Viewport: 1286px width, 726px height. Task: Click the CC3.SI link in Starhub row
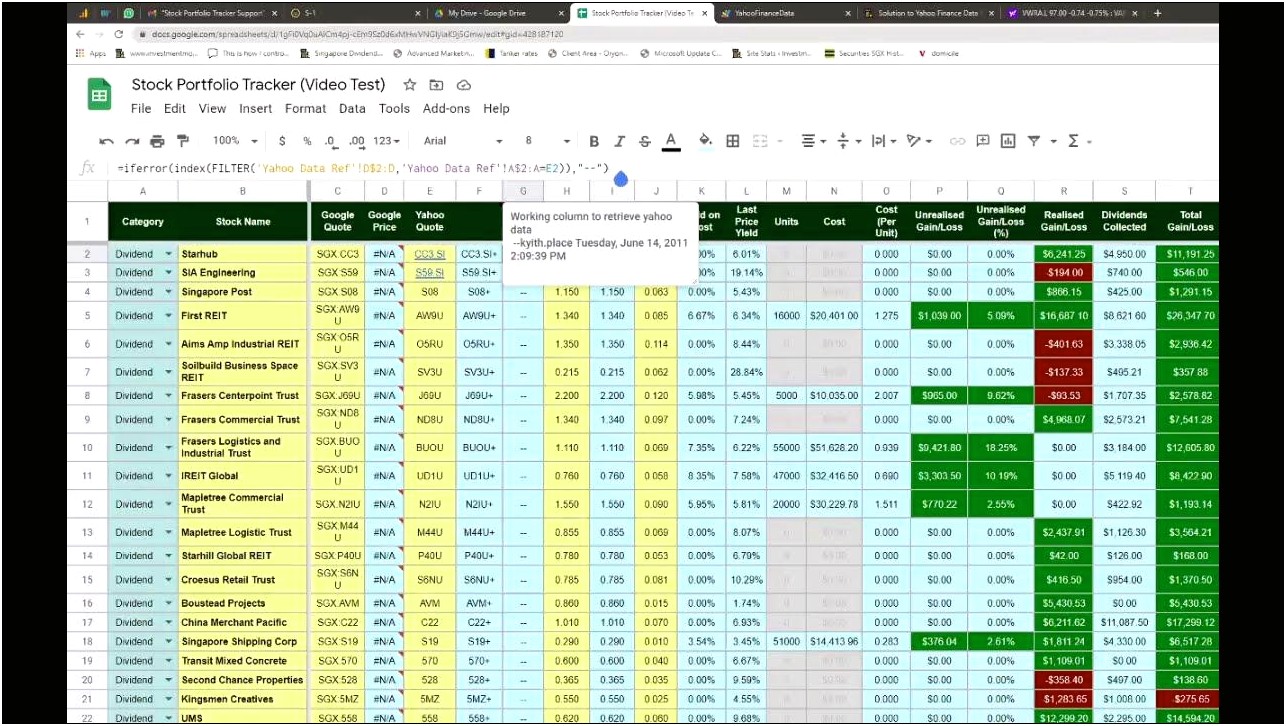coord(429,254)
